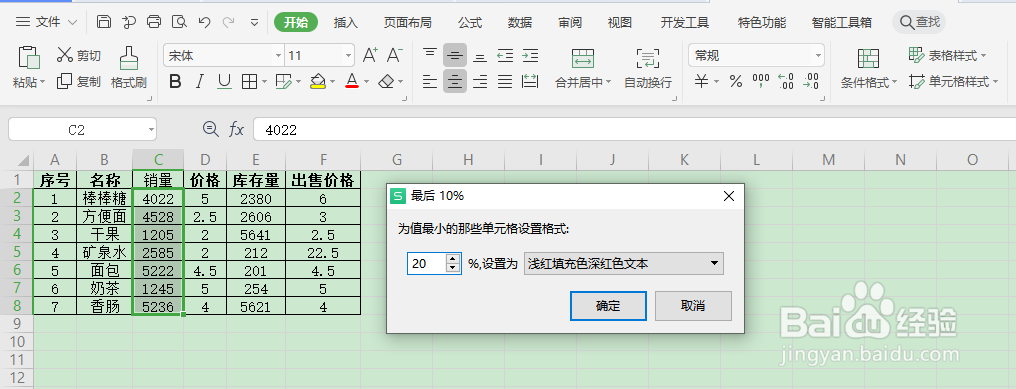The width and height of the screenshot is (1016, 389).
Task: Open the 开发工具 tab
Action: tap(685, 22)
